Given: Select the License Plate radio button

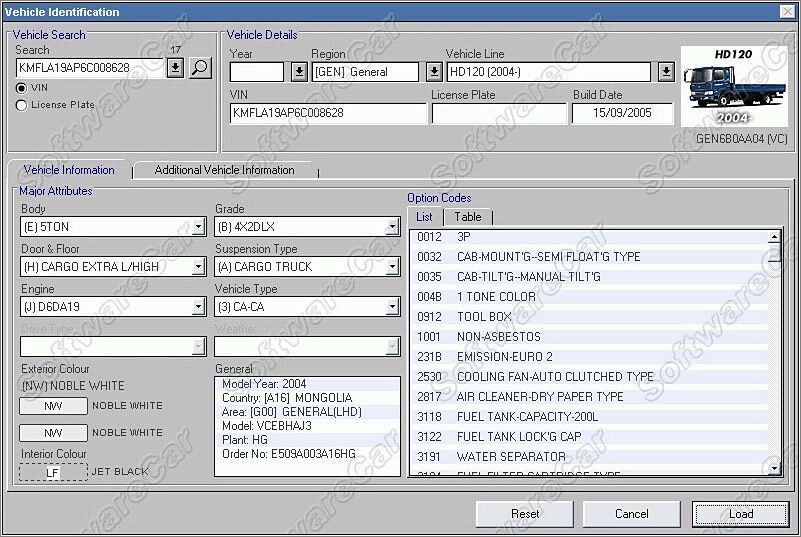Looking at the screenshot, I should click(21, 105).
